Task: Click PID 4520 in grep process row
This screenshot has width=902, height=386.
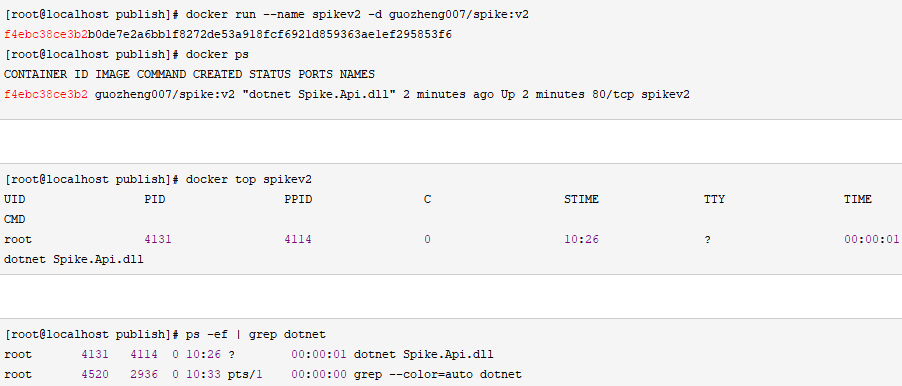Action: pyautogui.click(x=94, y=374)
